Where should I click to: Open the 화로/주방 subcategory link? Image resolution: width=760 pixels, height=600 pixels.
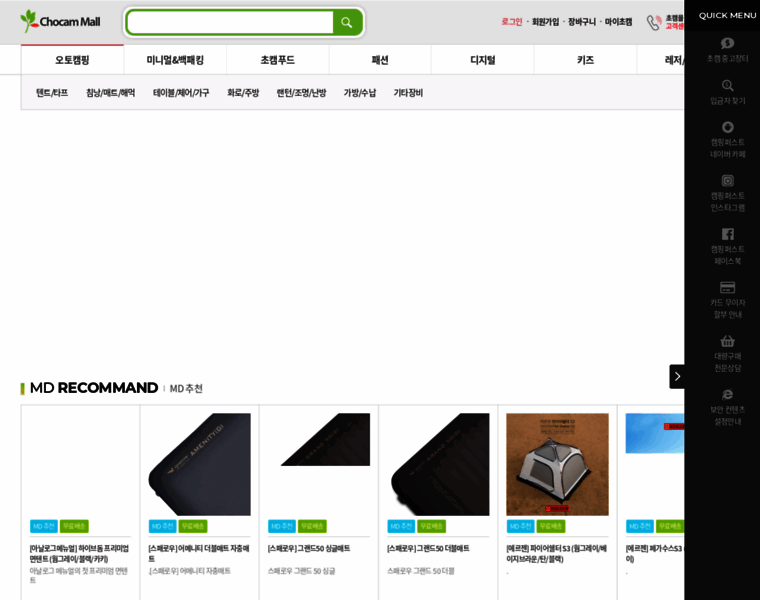tap(243, 93)
